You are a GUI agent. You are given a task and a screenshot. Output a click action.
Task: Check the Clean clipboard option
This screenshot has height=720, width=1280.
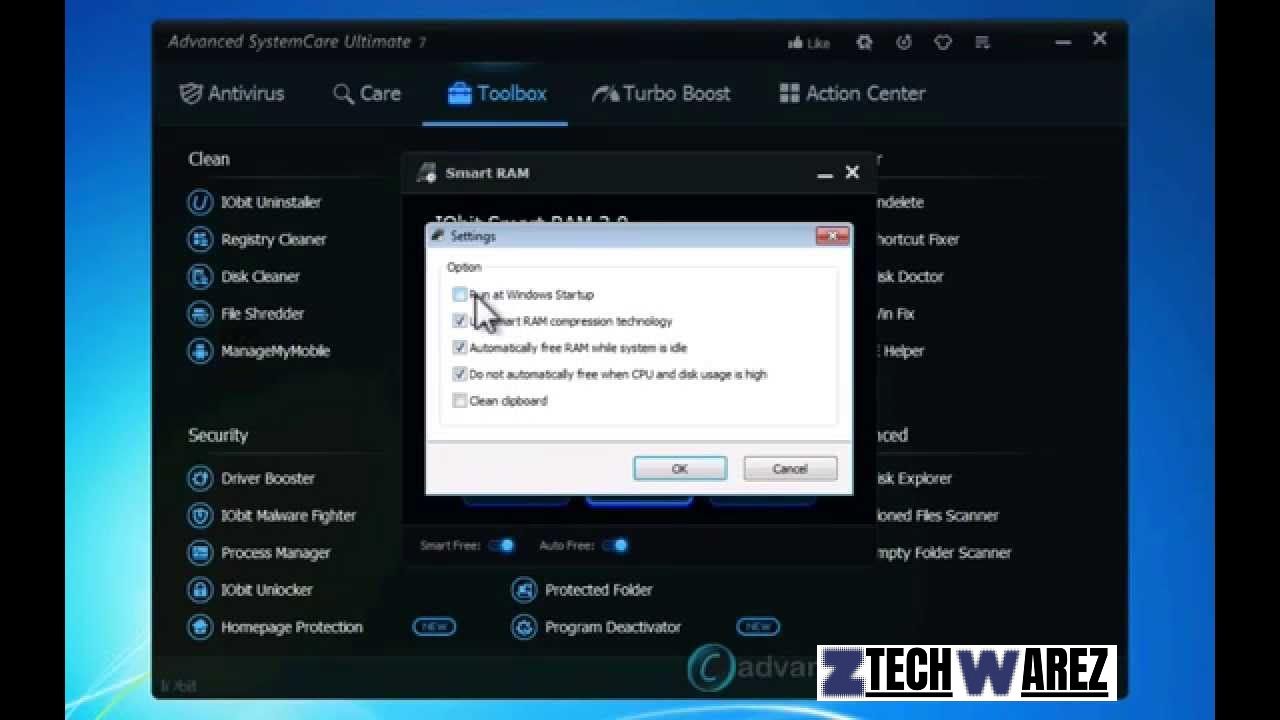459,400
